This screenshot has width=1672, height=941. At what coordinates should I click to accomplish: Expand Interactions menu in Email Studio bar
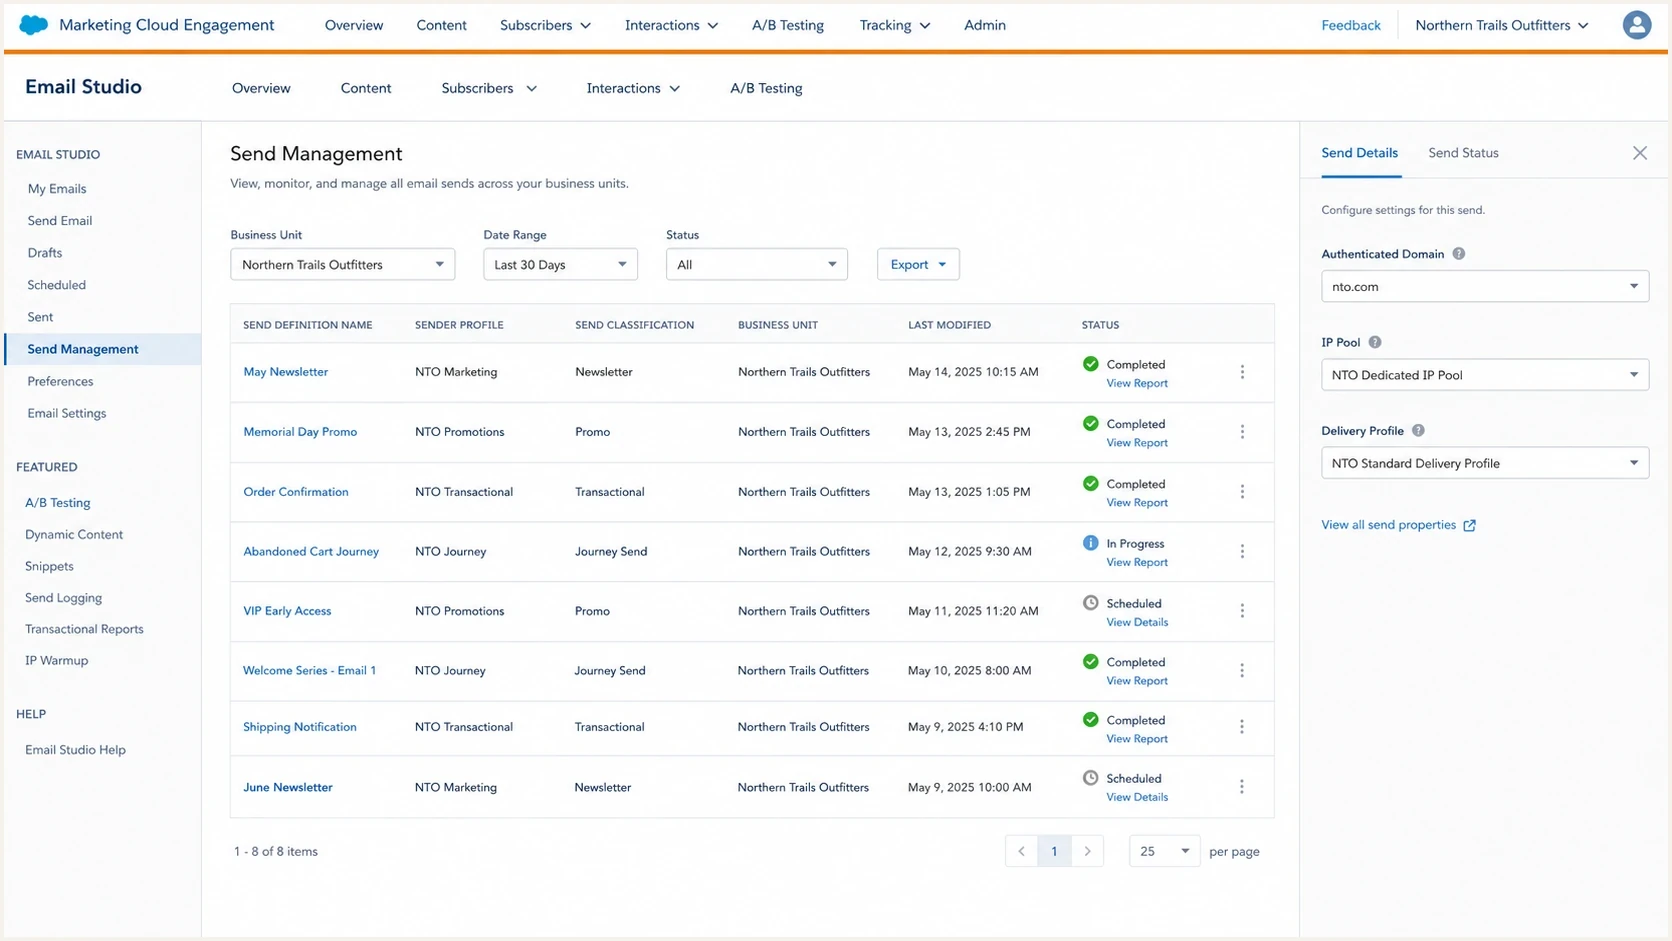point(633,88)
